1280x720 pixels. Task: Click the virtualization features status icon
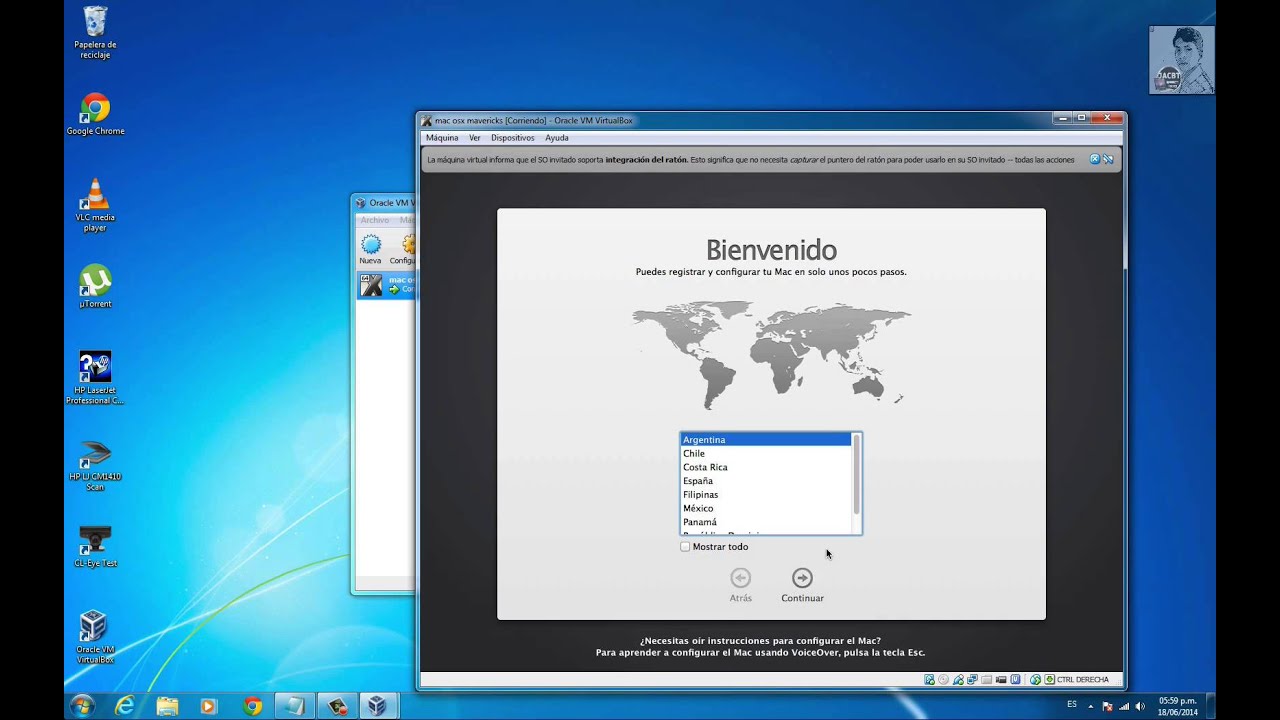[1015, 679]
